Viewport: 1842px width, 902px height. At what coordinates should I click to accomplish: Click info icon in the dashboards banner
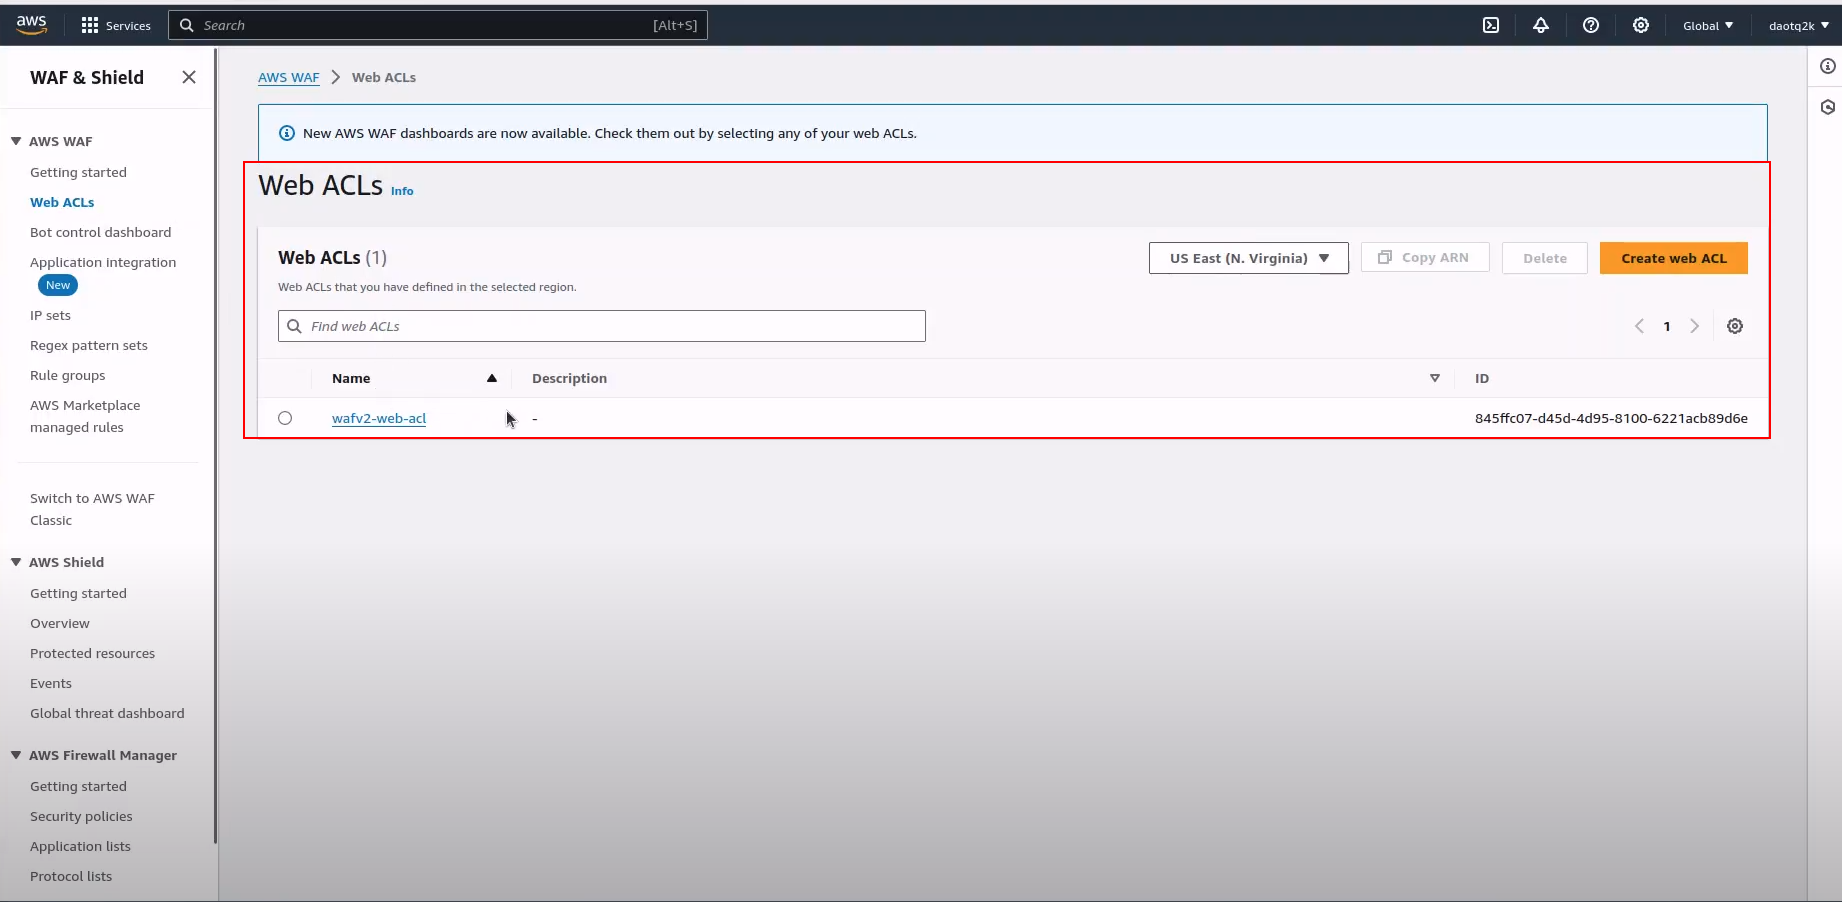[x=286, y=133]
